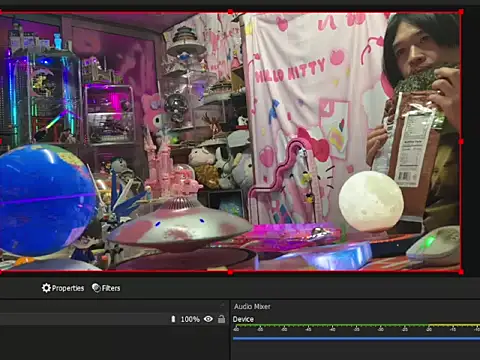Viewport: 480px width, 360px height.
Task: Grab the top-center red resize handle
Action: pyautogui.click(x=230, y=12)
